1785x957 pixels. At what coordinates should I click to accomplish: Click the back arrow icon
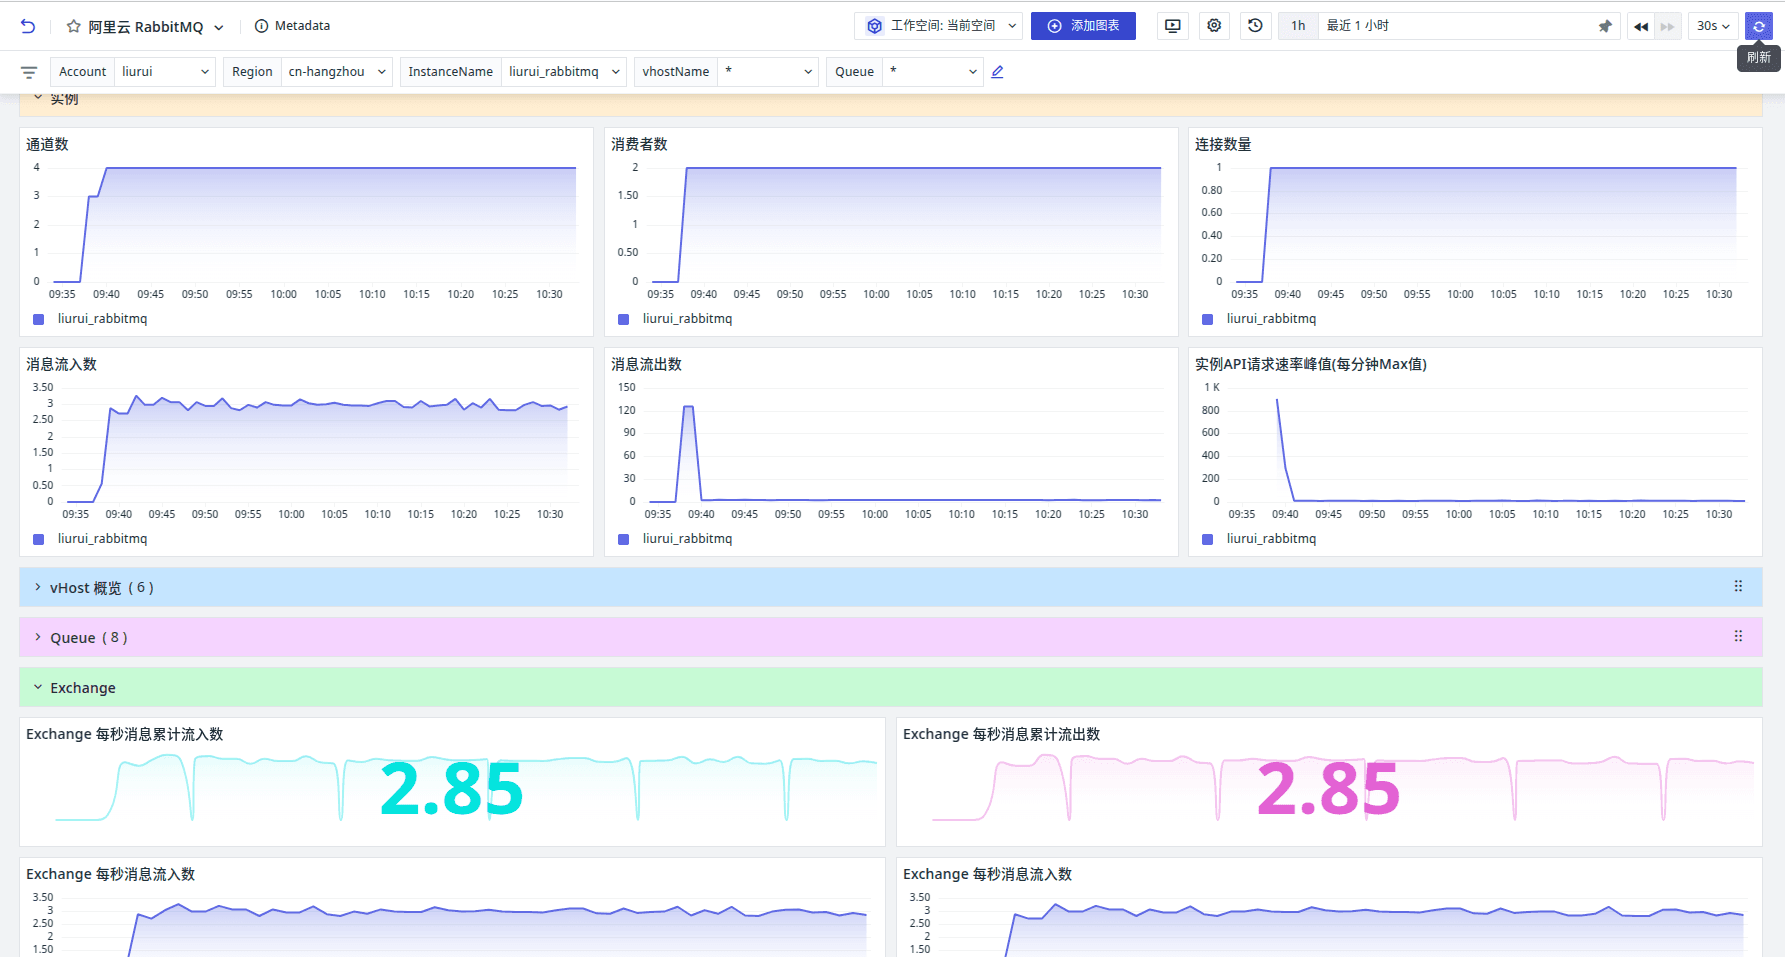click(x=28, y=26)
